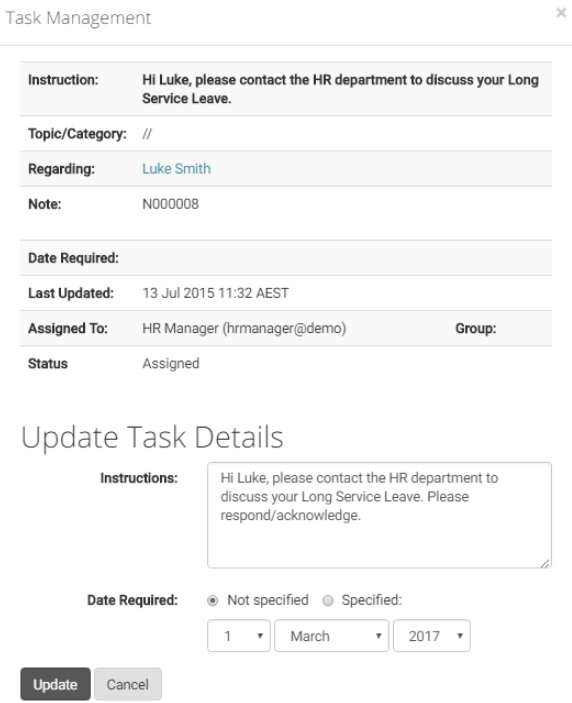572x703 pixels.
Task: Open the Luke Smith link
Action: click(x=176, y=169)
